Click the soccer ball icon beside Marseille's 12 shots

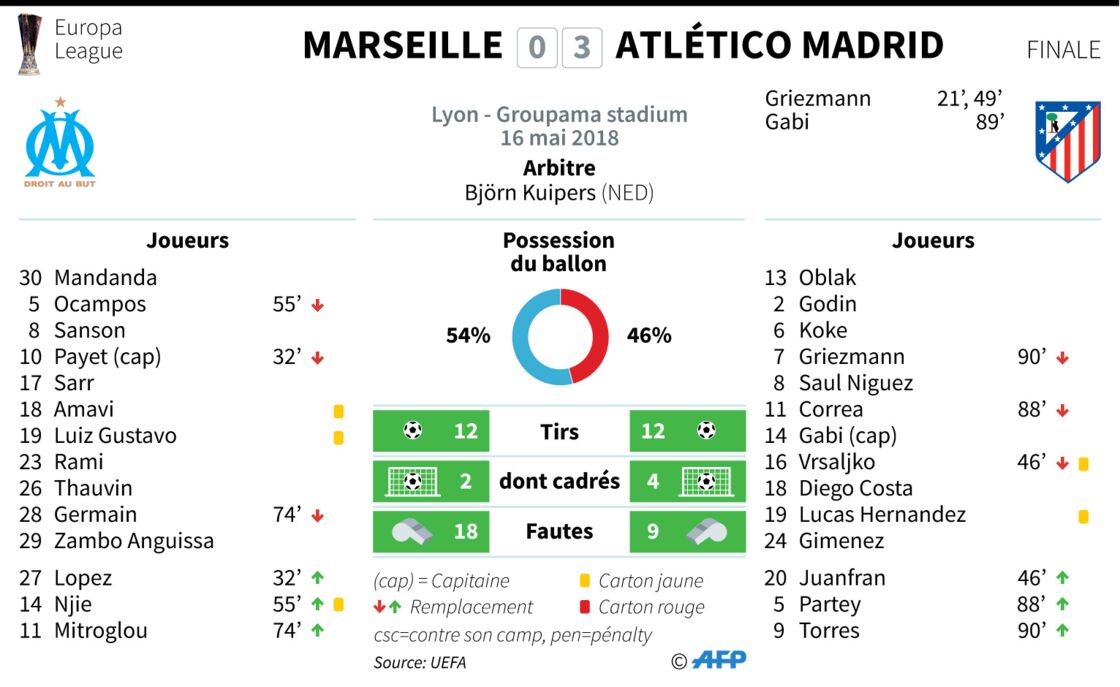coord(413,430)
